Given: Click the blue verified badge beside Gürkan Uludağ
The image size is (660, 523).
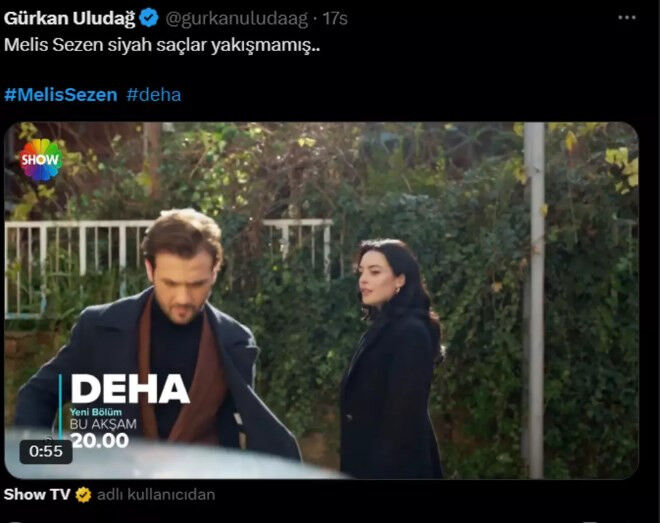Looking at the screenshot, I should coord(149,18).
